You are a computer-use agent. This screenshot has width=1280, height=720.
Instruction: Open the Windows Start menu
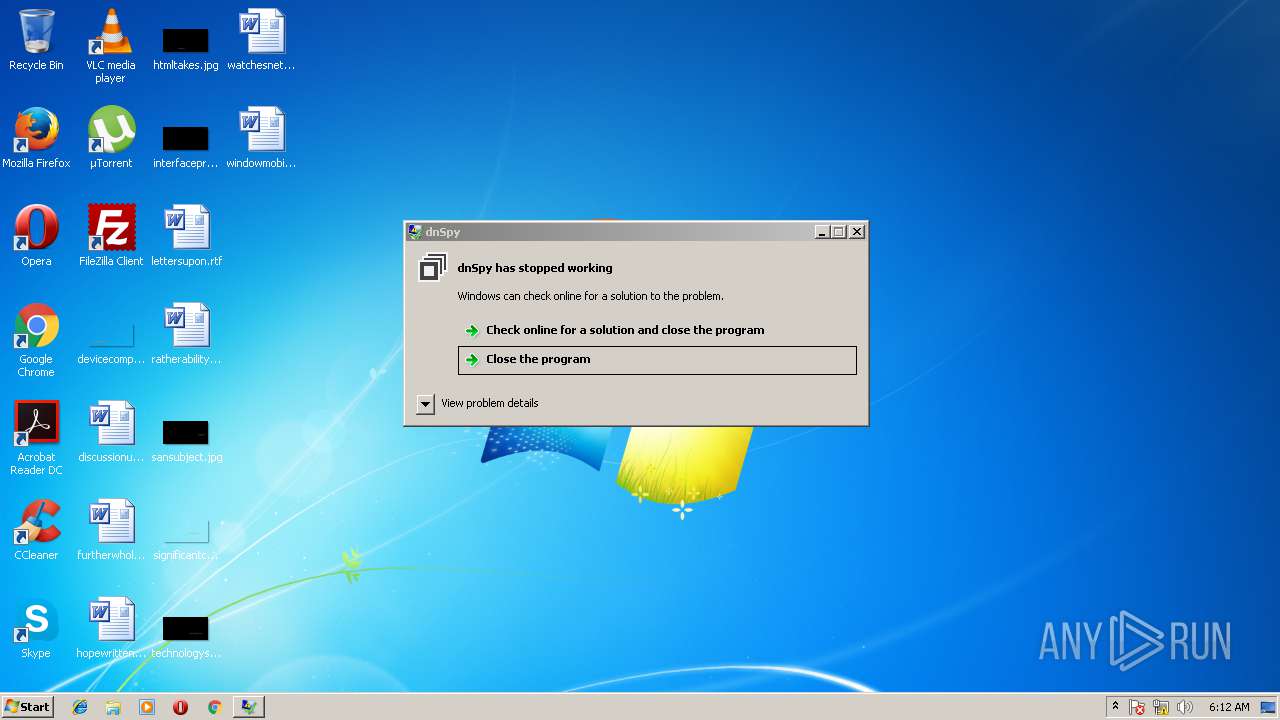(27, 707)
